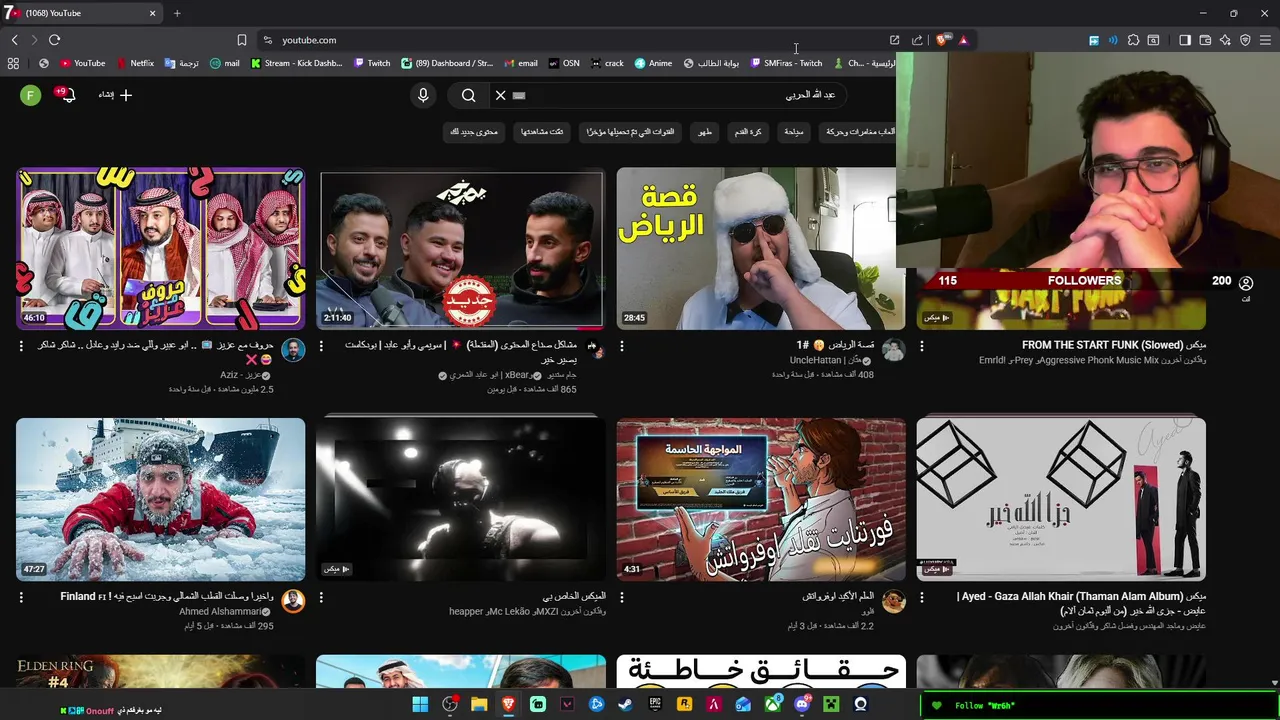Click the Aziz channel avatar
The image size is (1280, 720).
point(293,350)
